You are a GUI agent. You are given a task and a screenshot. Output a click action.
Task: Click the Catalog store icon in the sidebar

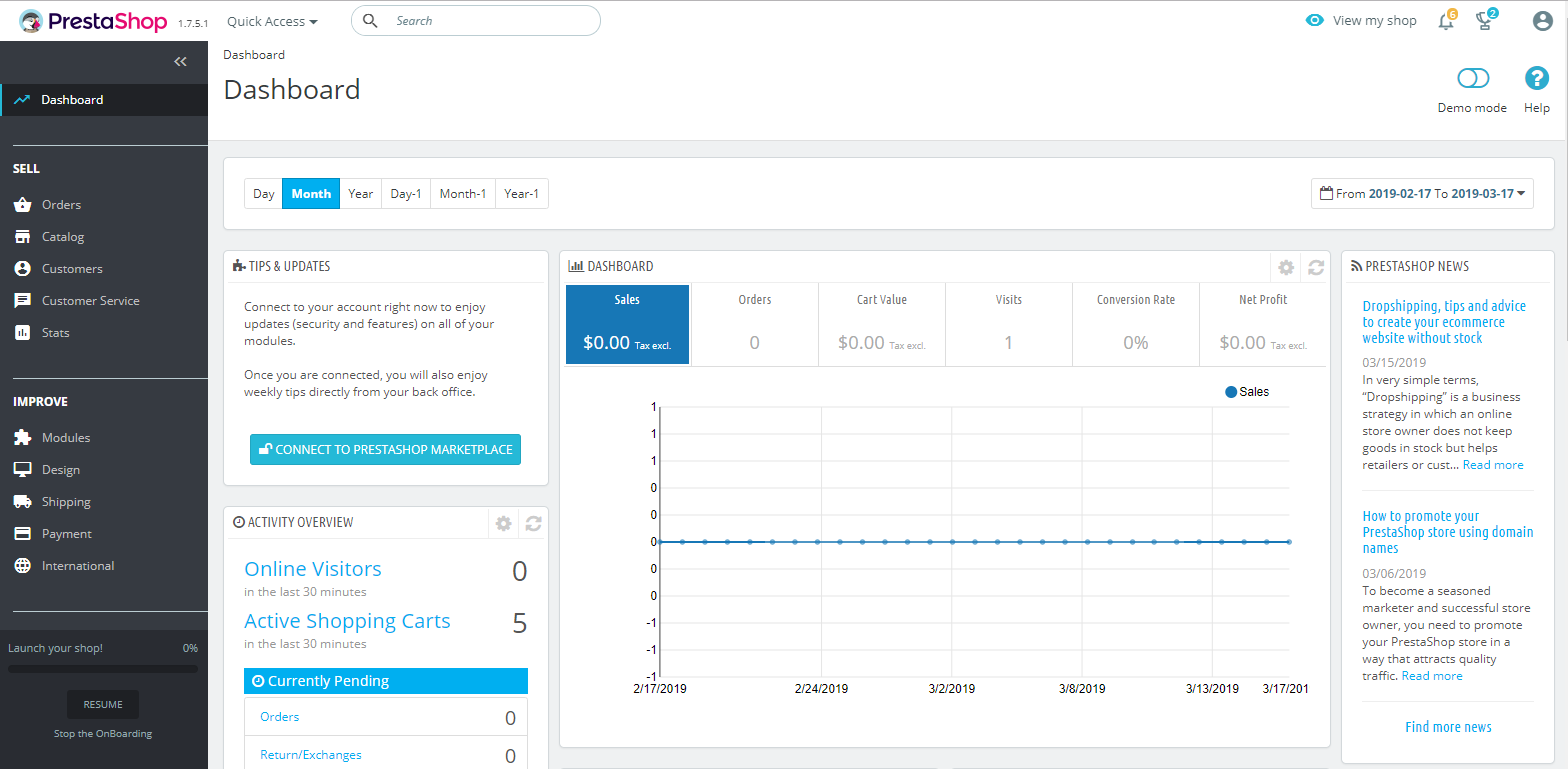[x=22, y=237]
